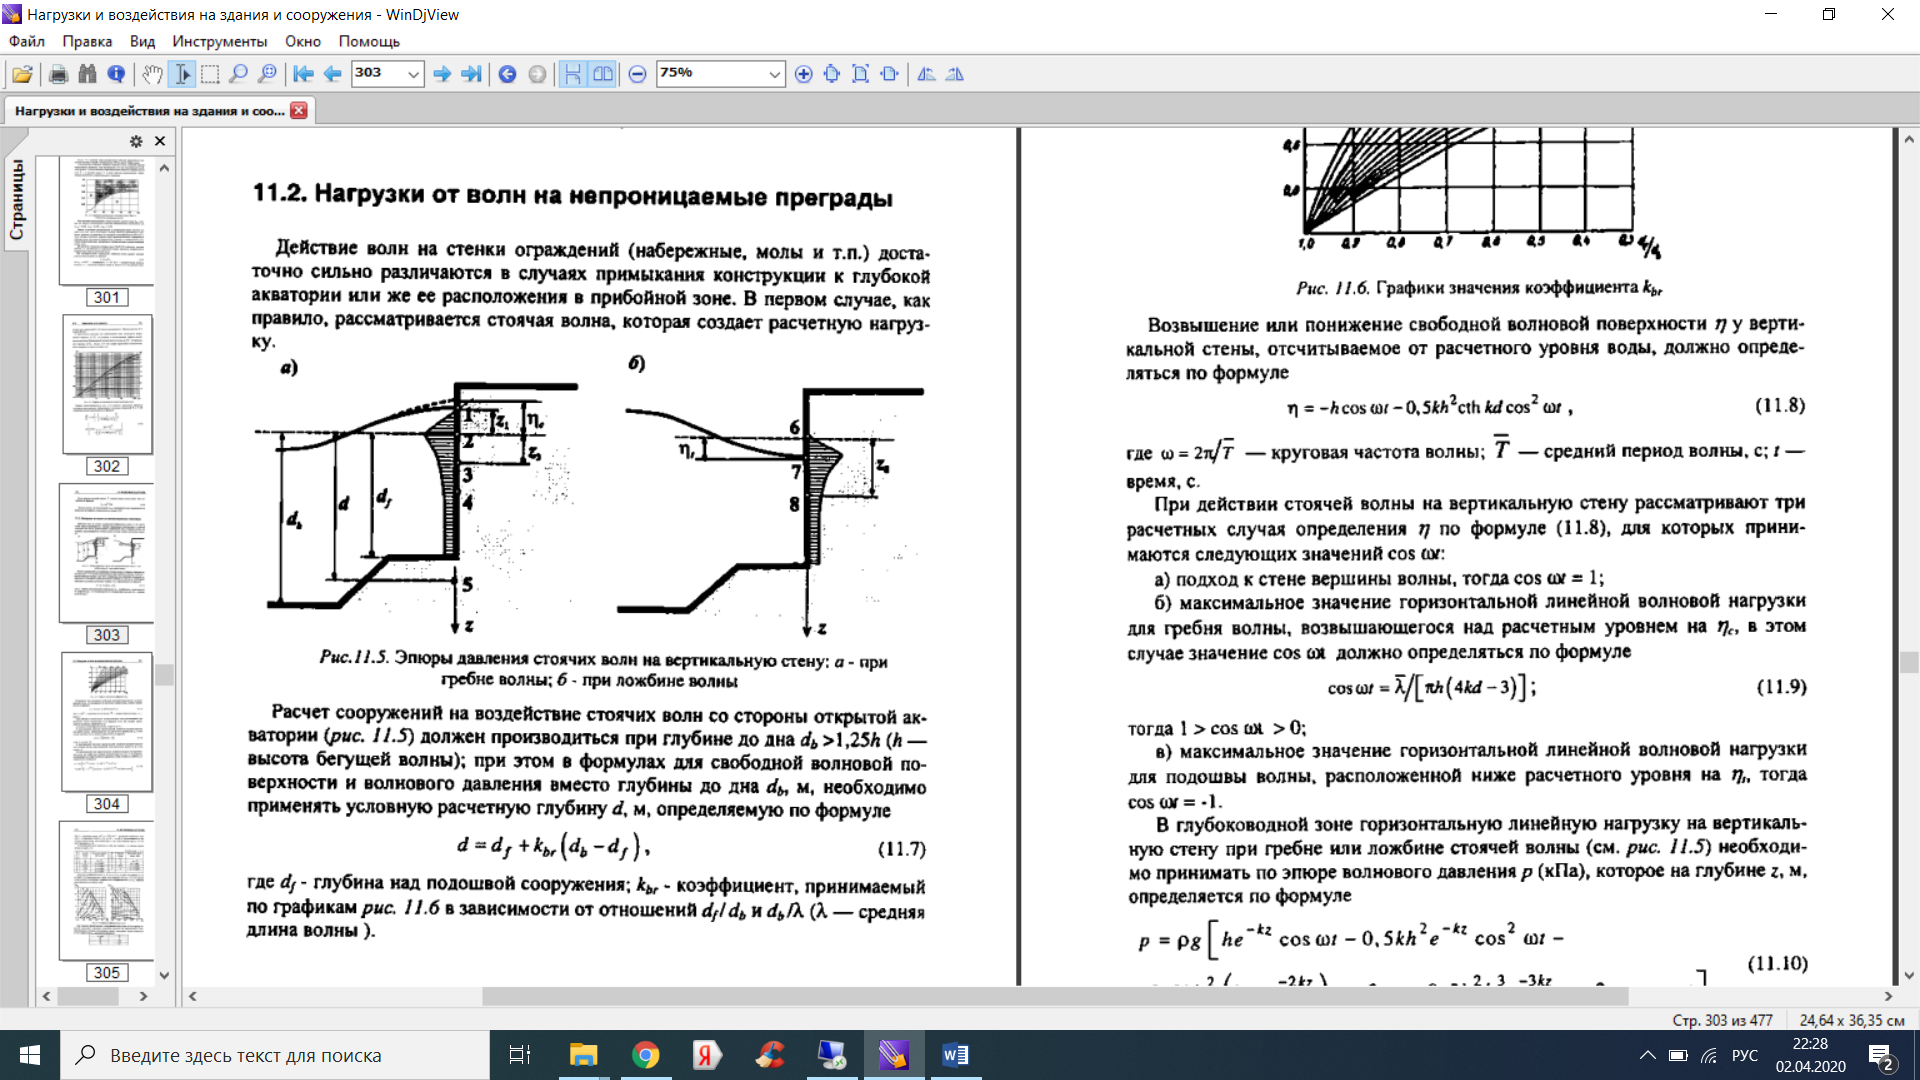
Task: Rotate page clockwise
Action: (x=955, y=74)
